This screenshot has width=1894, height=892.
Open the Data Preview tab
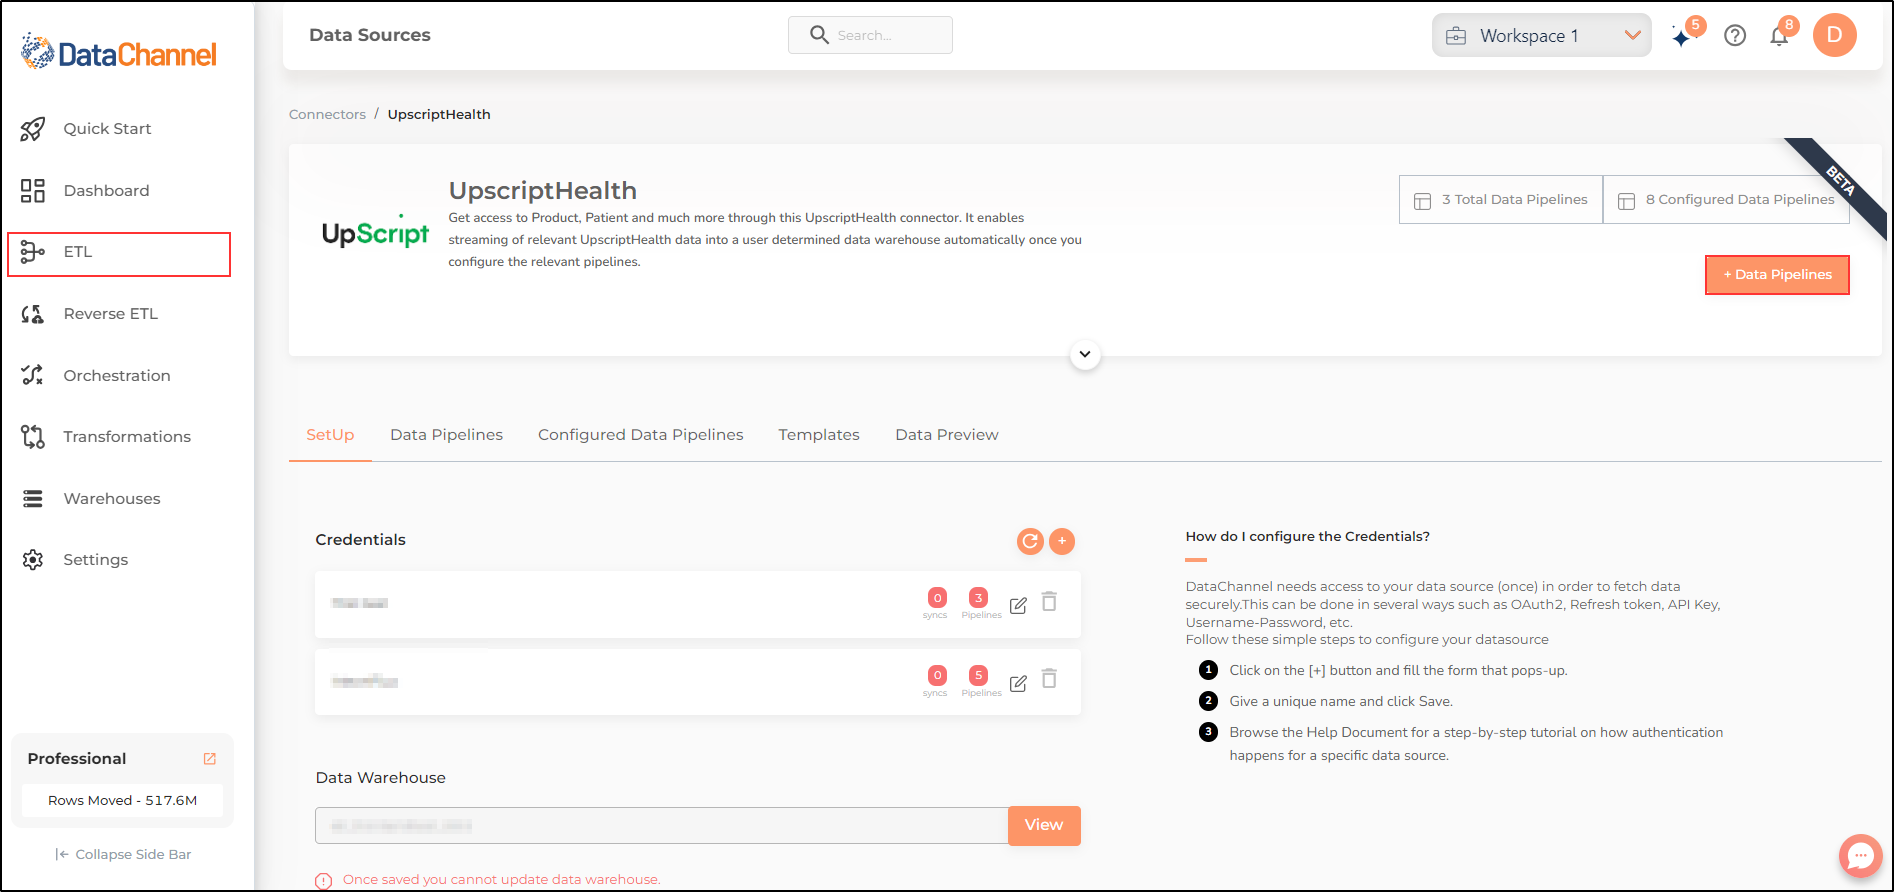947,435
